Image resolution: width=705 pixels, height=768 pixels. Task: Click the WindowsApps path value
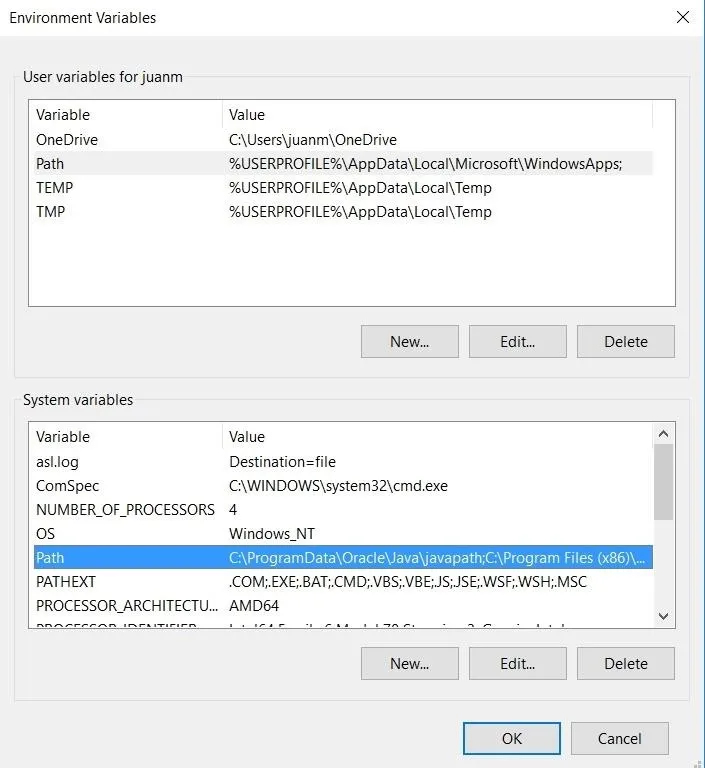click(425, 164)
